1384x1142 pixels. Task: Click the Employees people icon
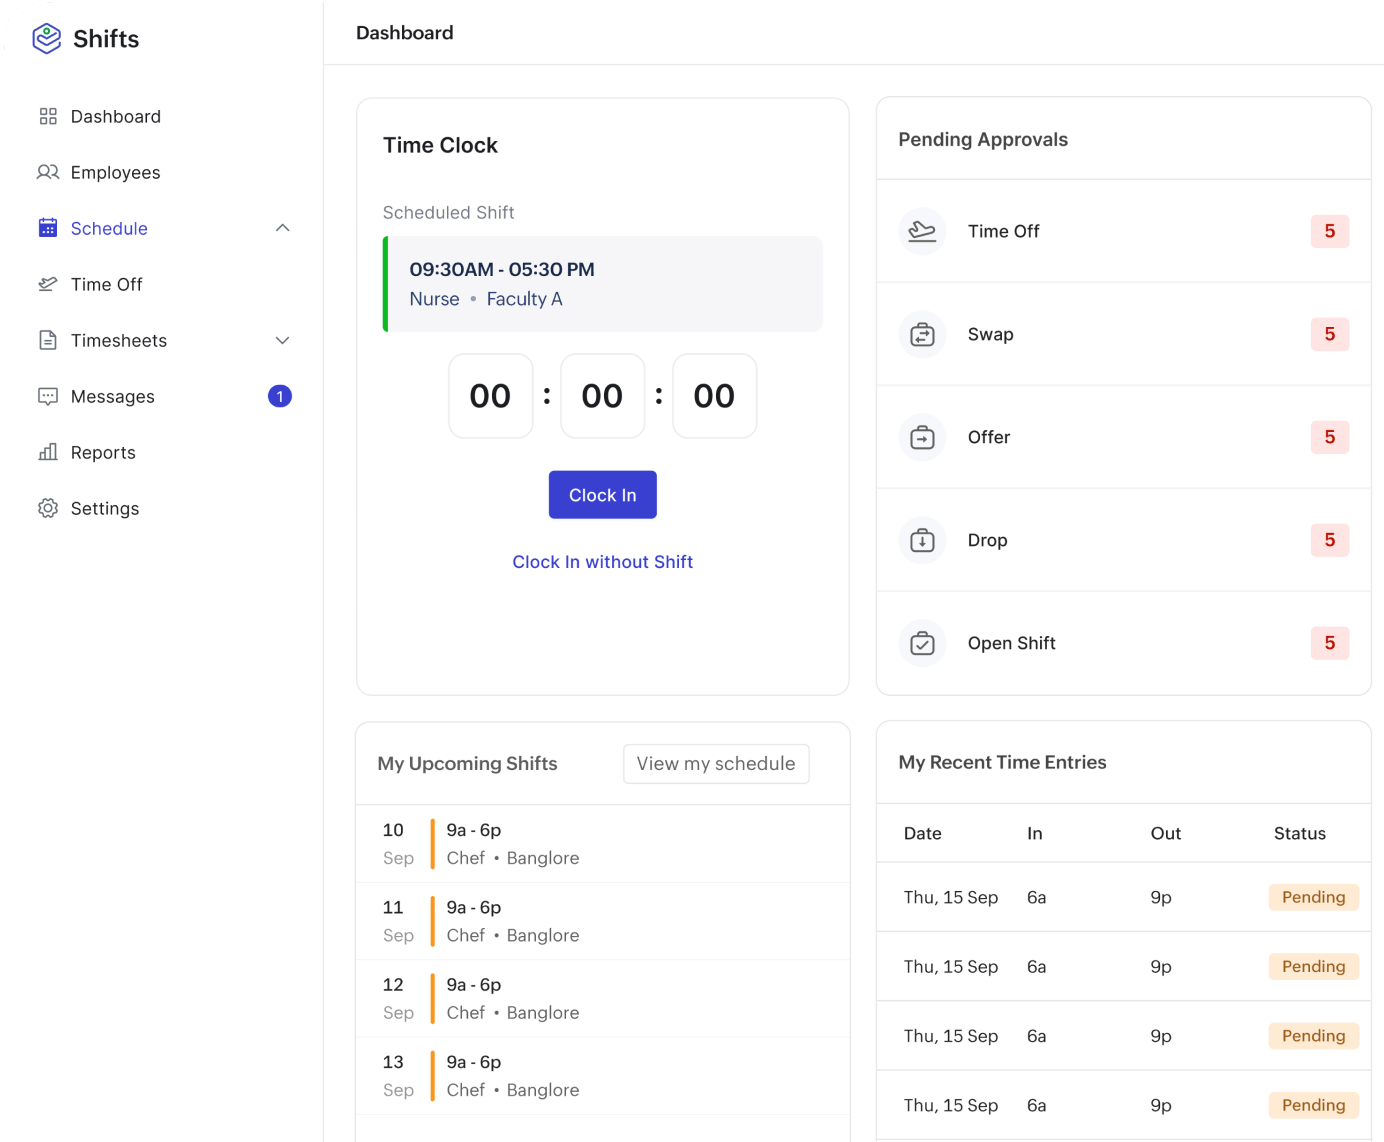(48, 172)
